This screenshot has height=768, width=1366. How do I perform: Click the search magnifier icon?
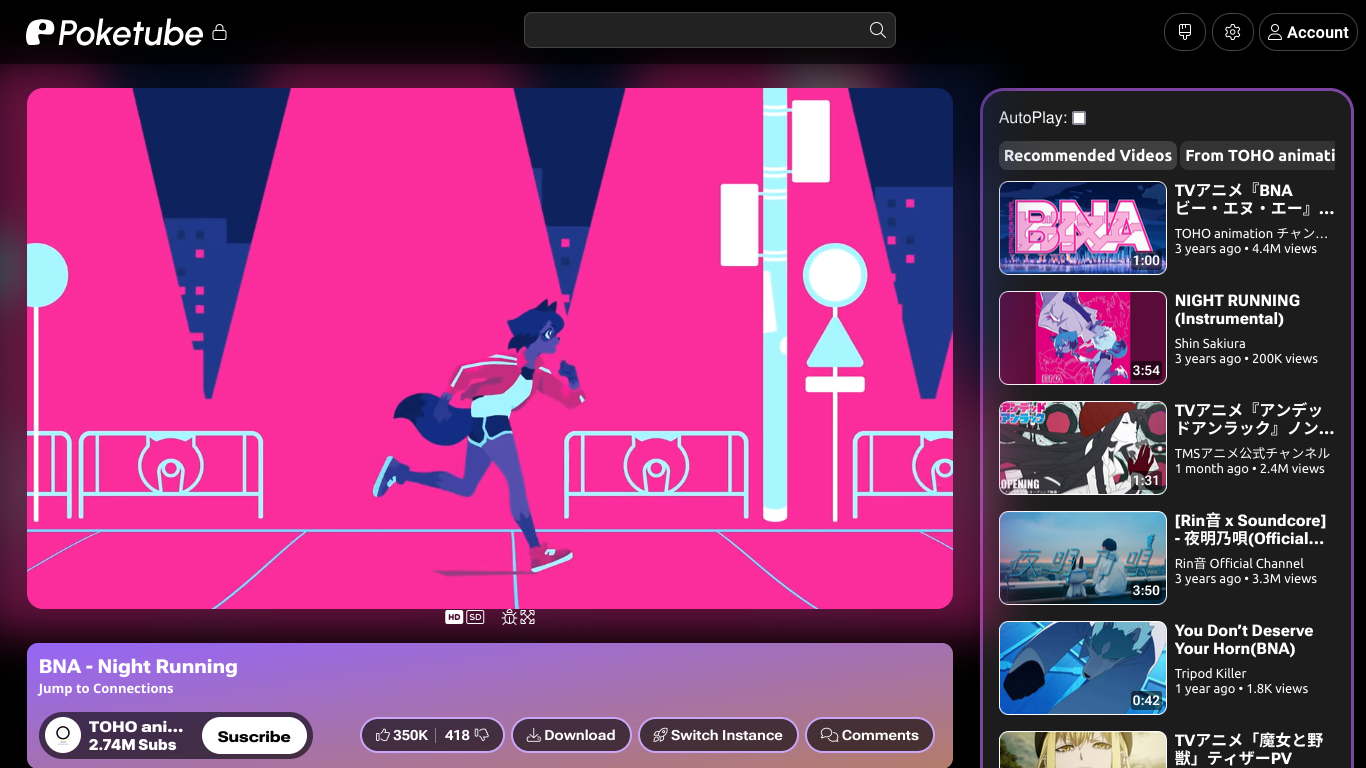(x=877, y=30)
